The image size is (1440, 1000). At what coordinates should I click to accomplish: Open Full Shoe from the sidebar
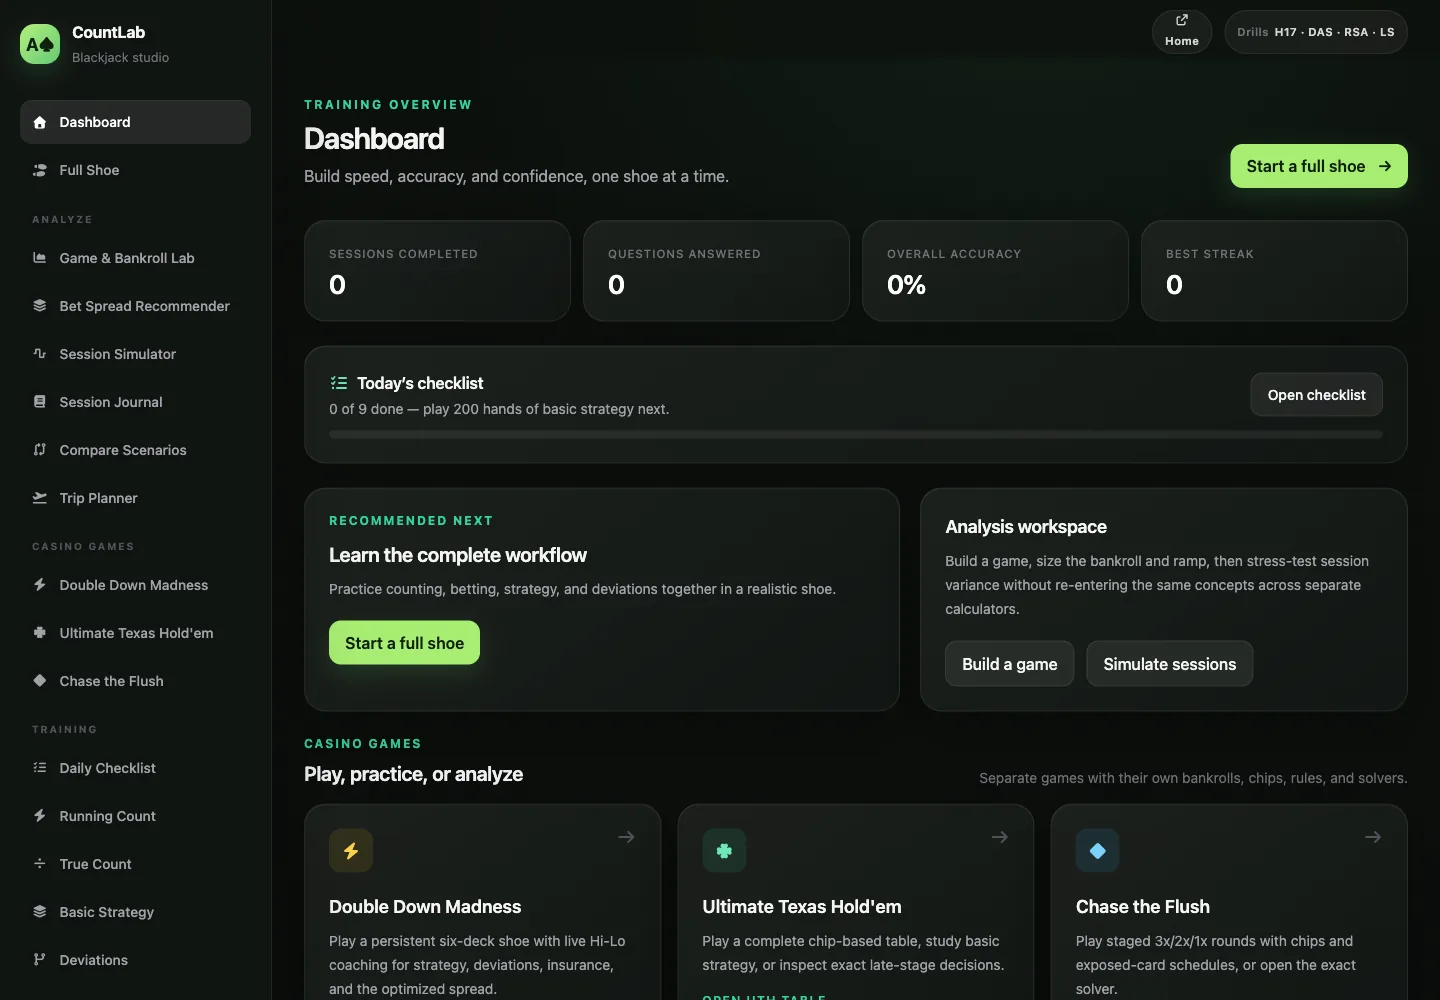[x=135, y=170]
